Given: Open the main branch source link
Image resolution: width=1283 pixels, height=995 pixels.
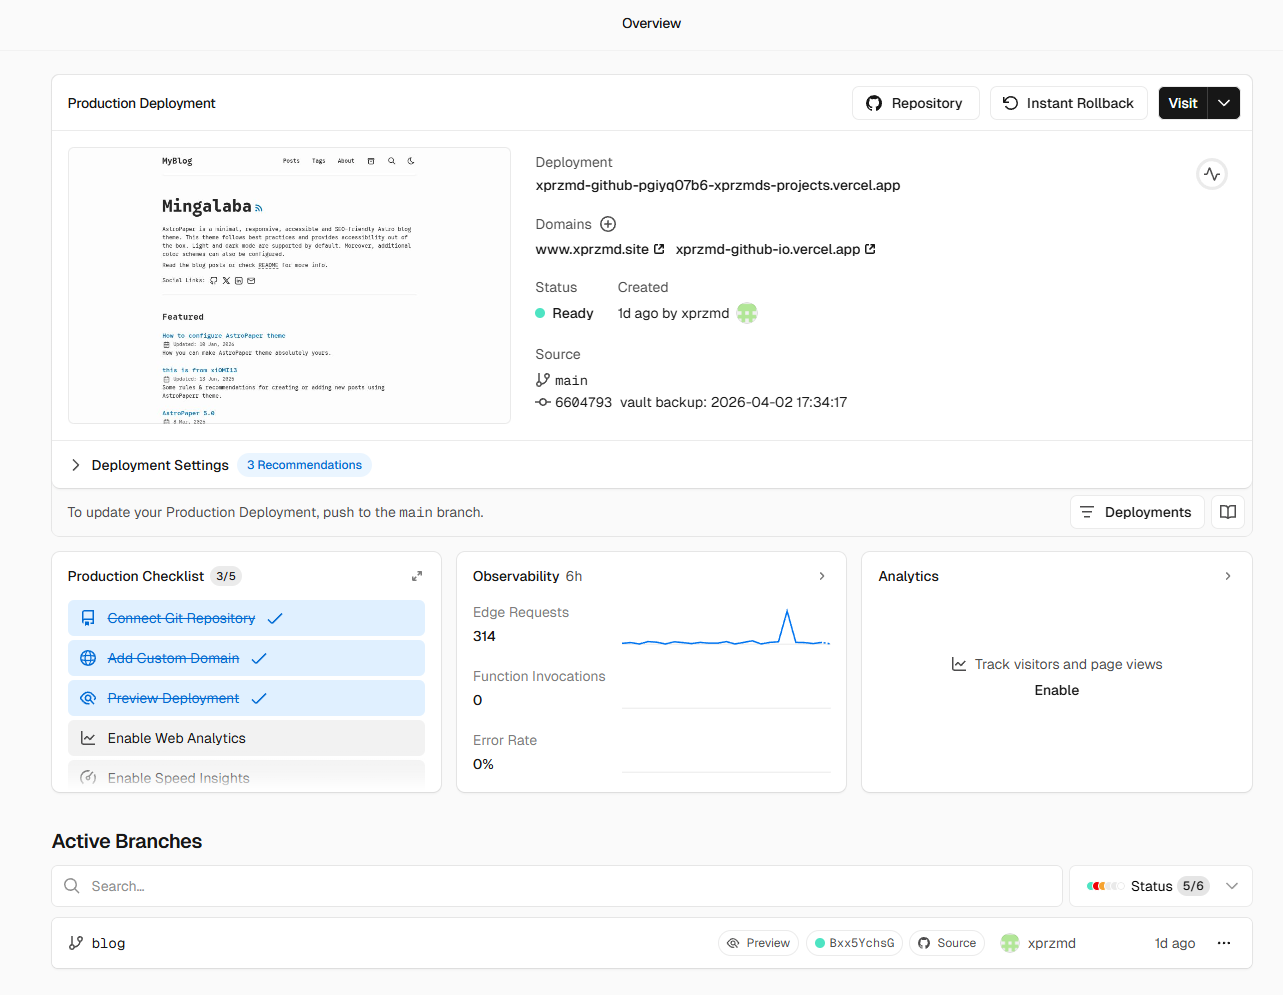Looking at the screenshot, I should [562, 380].
